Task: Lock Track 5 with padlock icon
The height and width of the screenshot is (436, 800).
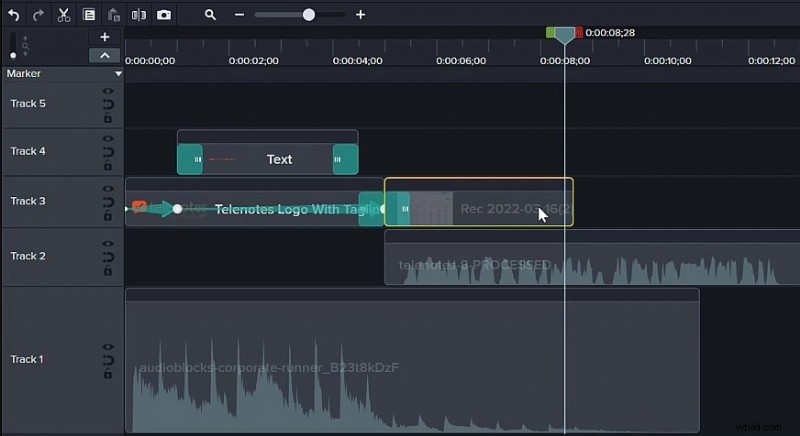Action: tap(108, 118)
